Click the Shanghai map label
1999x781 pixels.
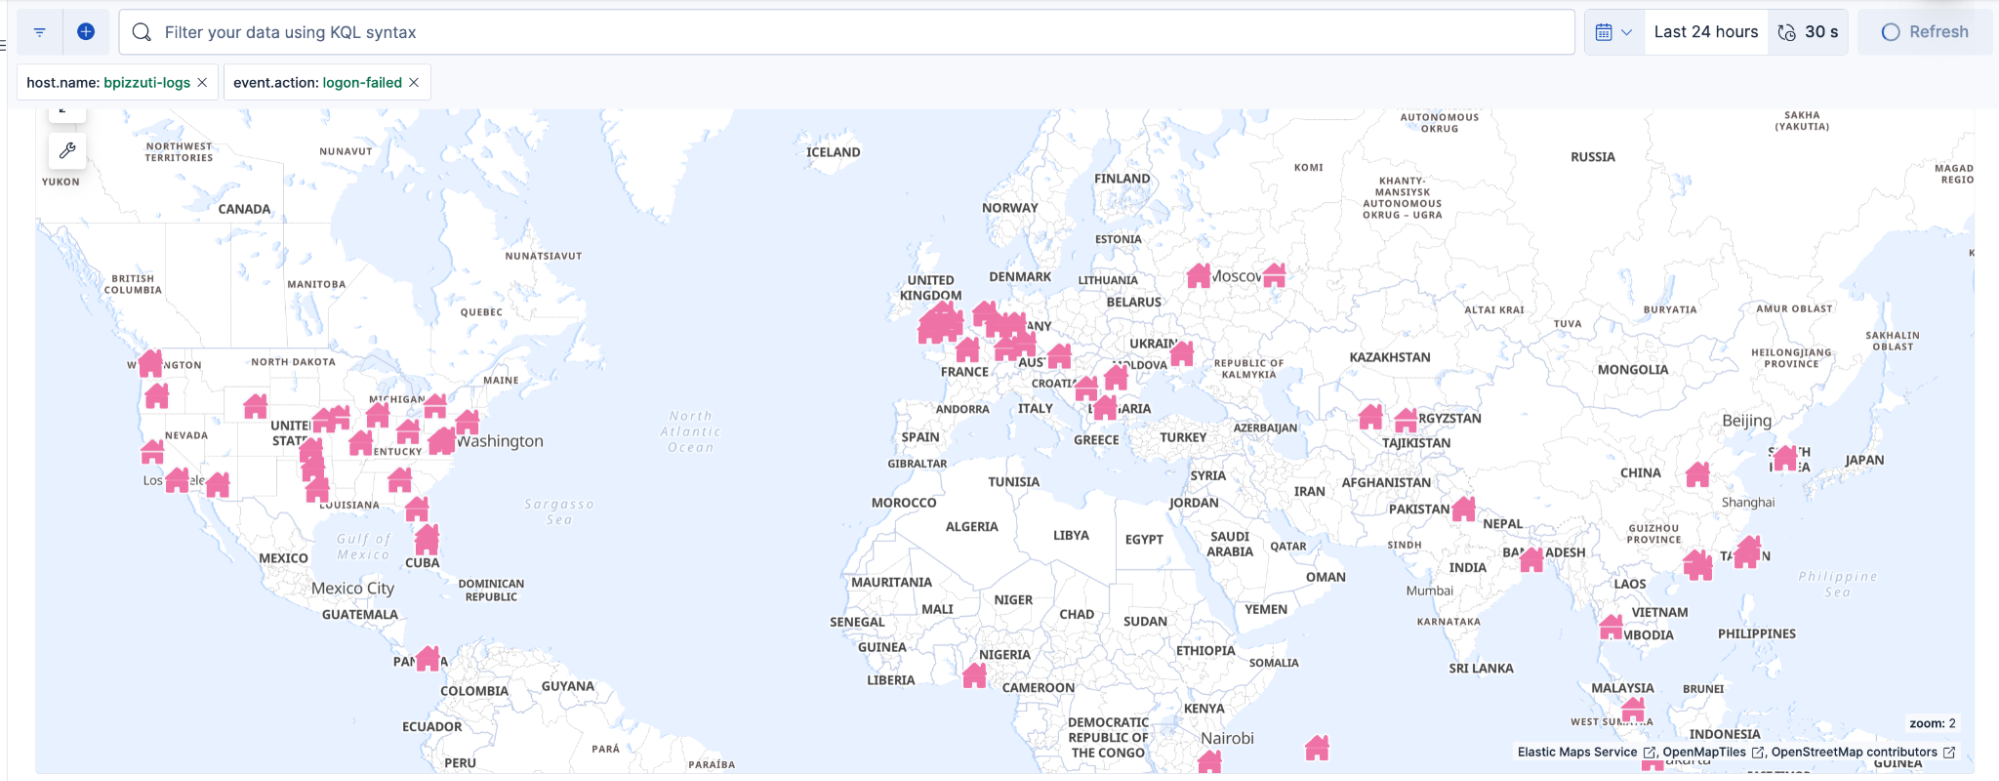pos(1748,502)
